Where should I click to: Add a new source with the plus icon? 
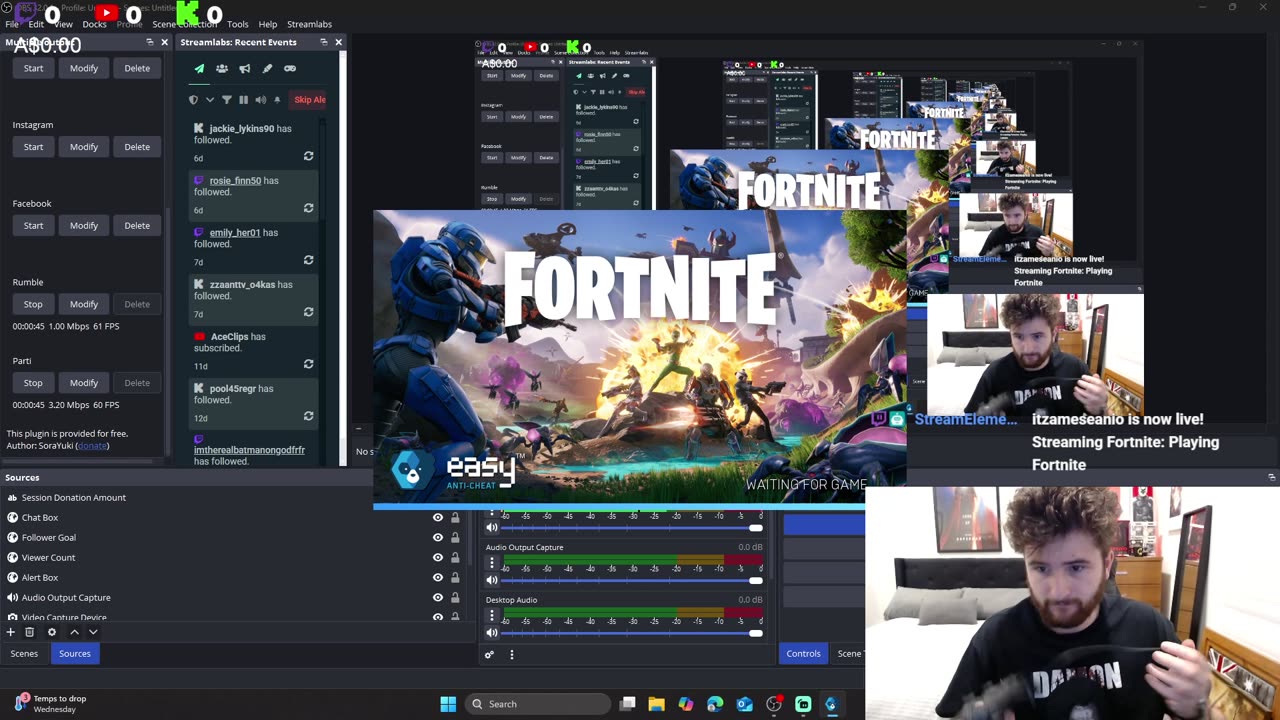click(11, 632)
